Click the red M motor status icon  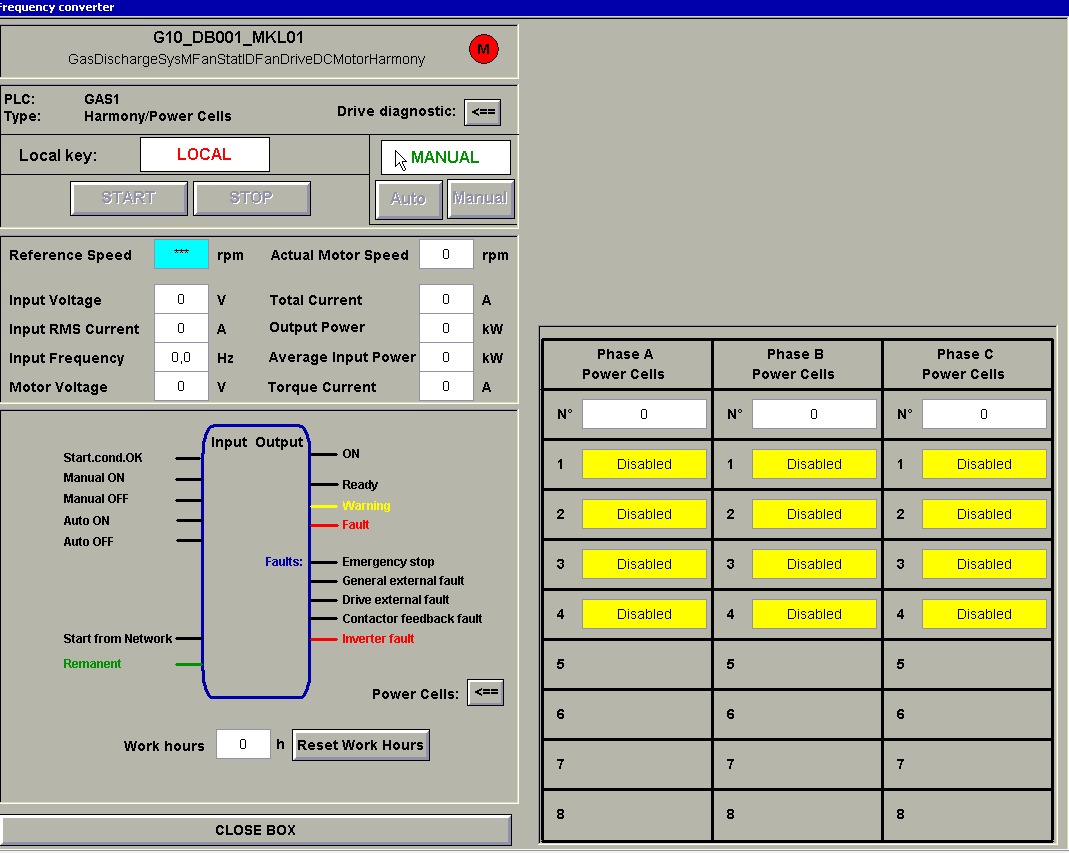(484, 49)
